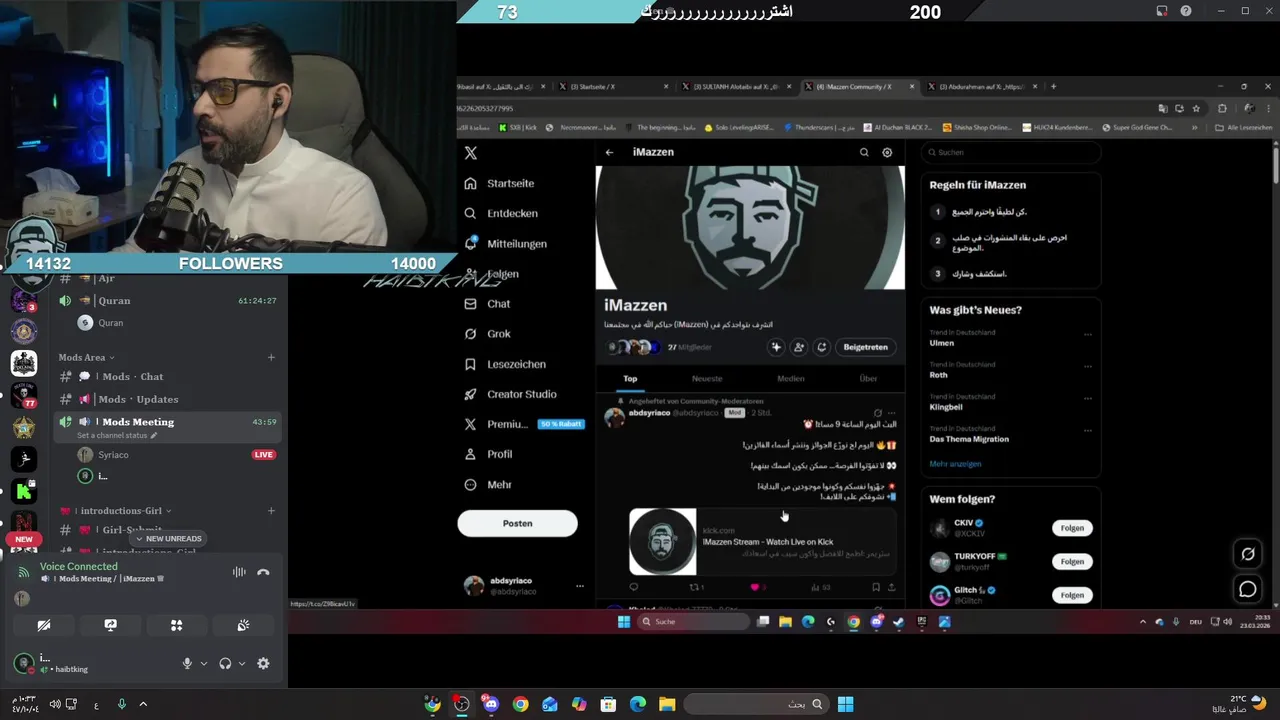
Task: Open more options for Ulmen trend
Action: [x=1088, y=334]
